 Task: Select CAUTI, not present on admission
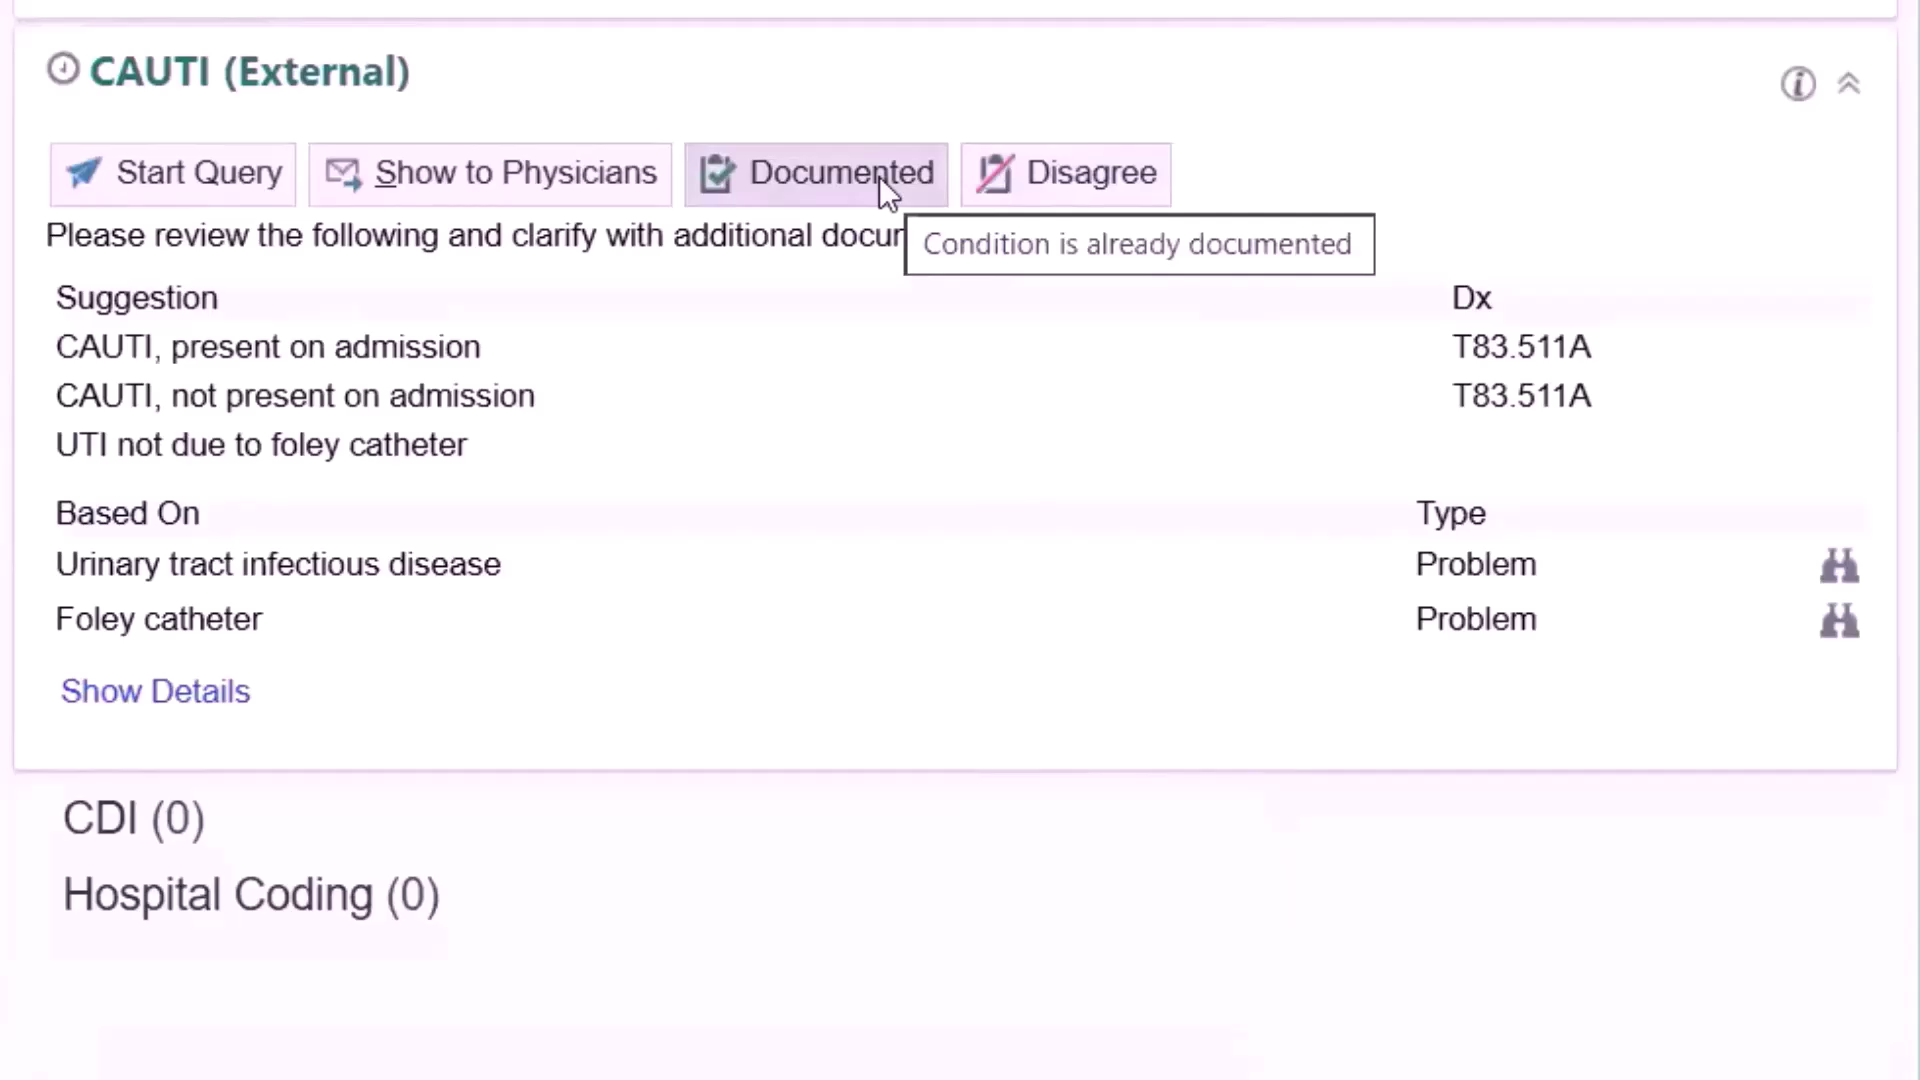[x=295, y=396]
